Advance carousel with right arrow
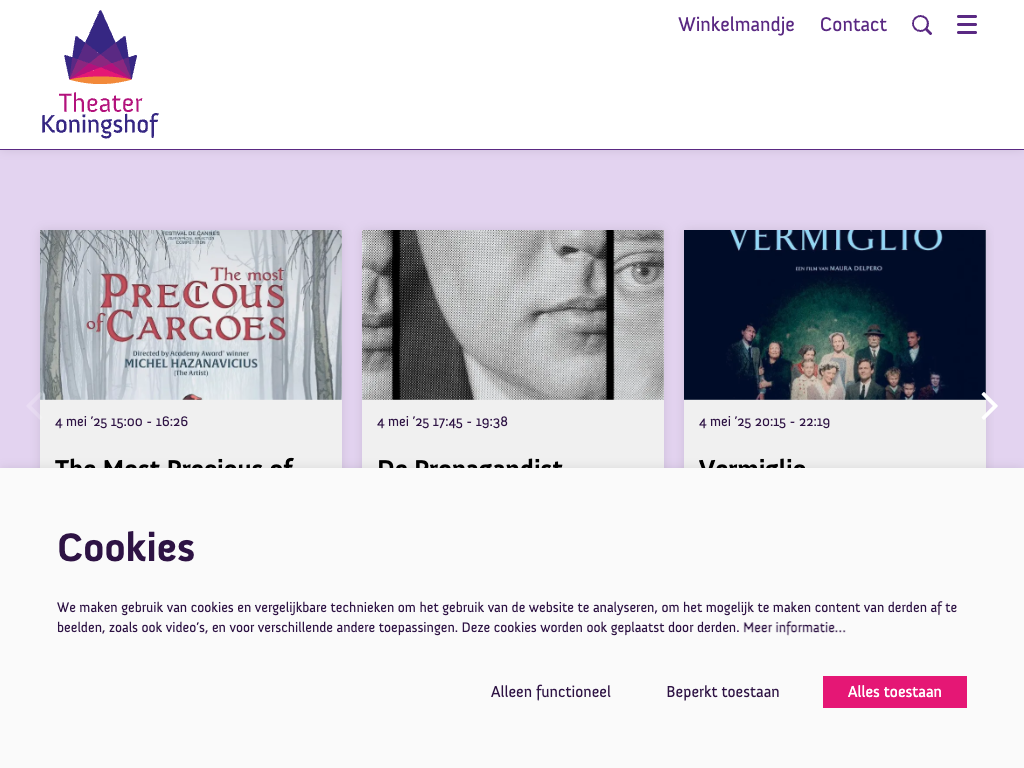Image resolution: width=1024 pixels, height=768 pixels. click(990, 406)
